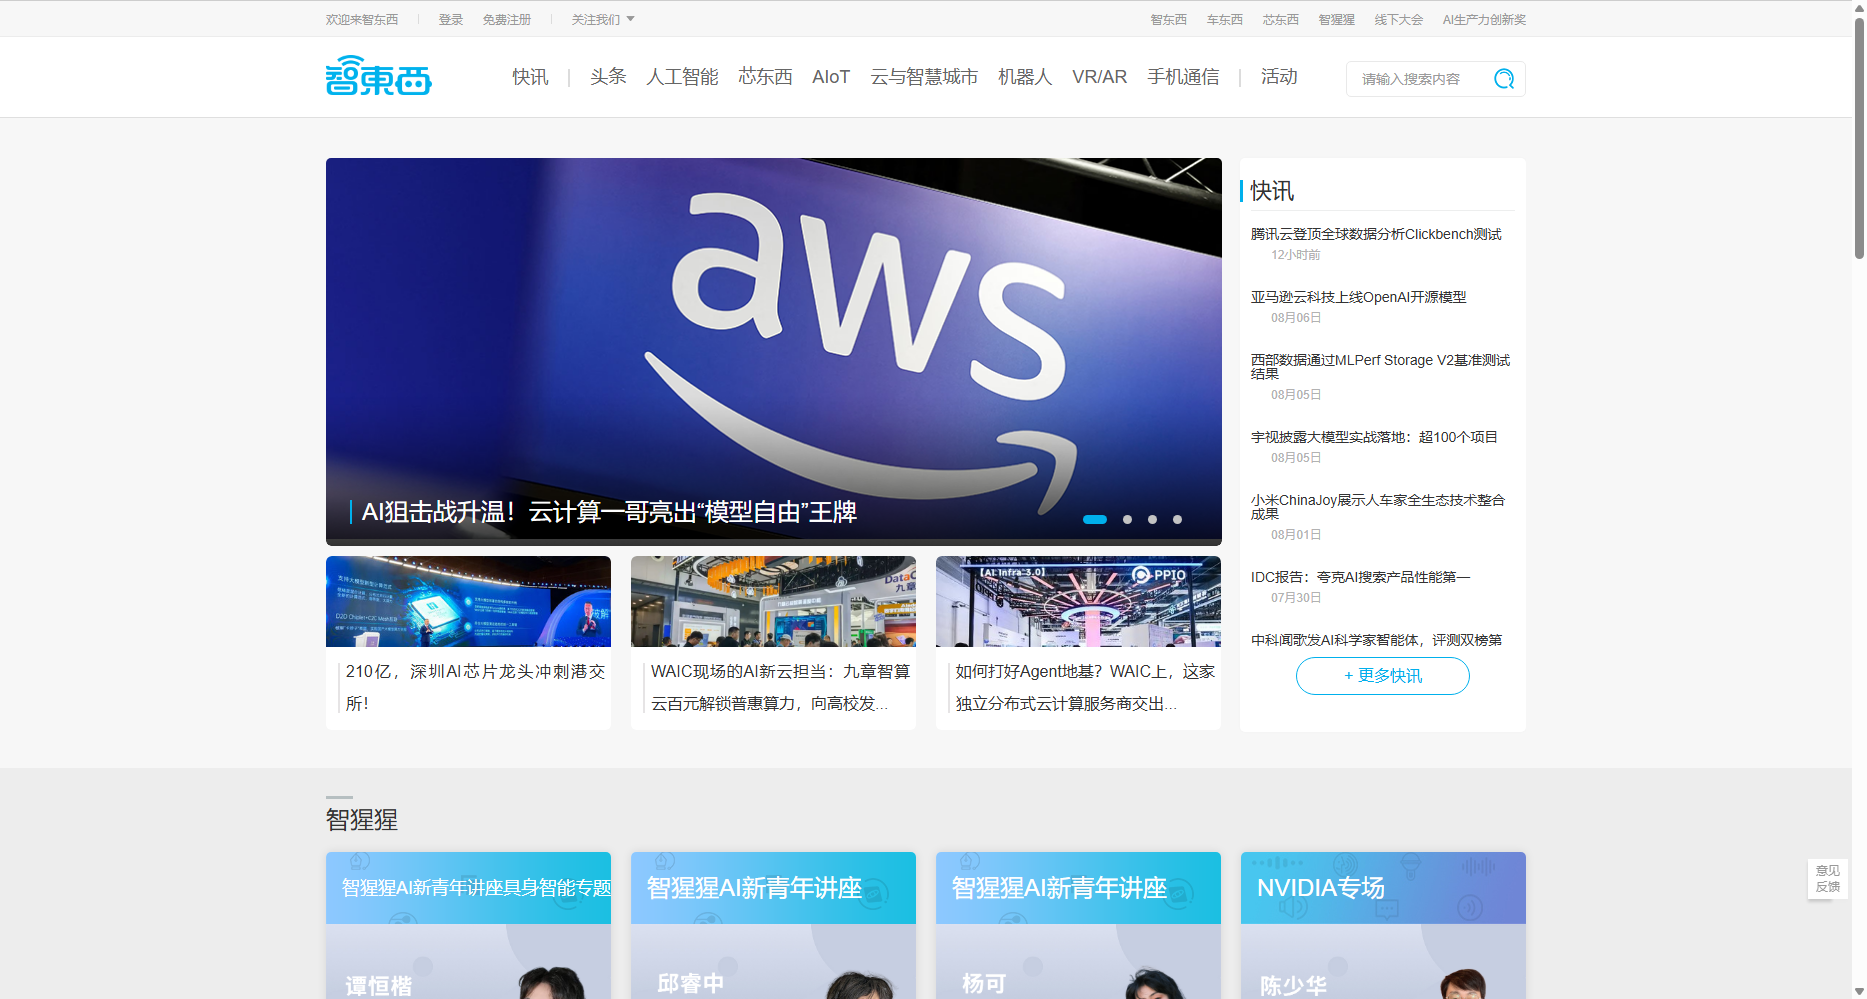The width and height of the screenshot is (1867, 999).
Task: Open the AI生产力创新奖 link
Action: pos(1484,19)
